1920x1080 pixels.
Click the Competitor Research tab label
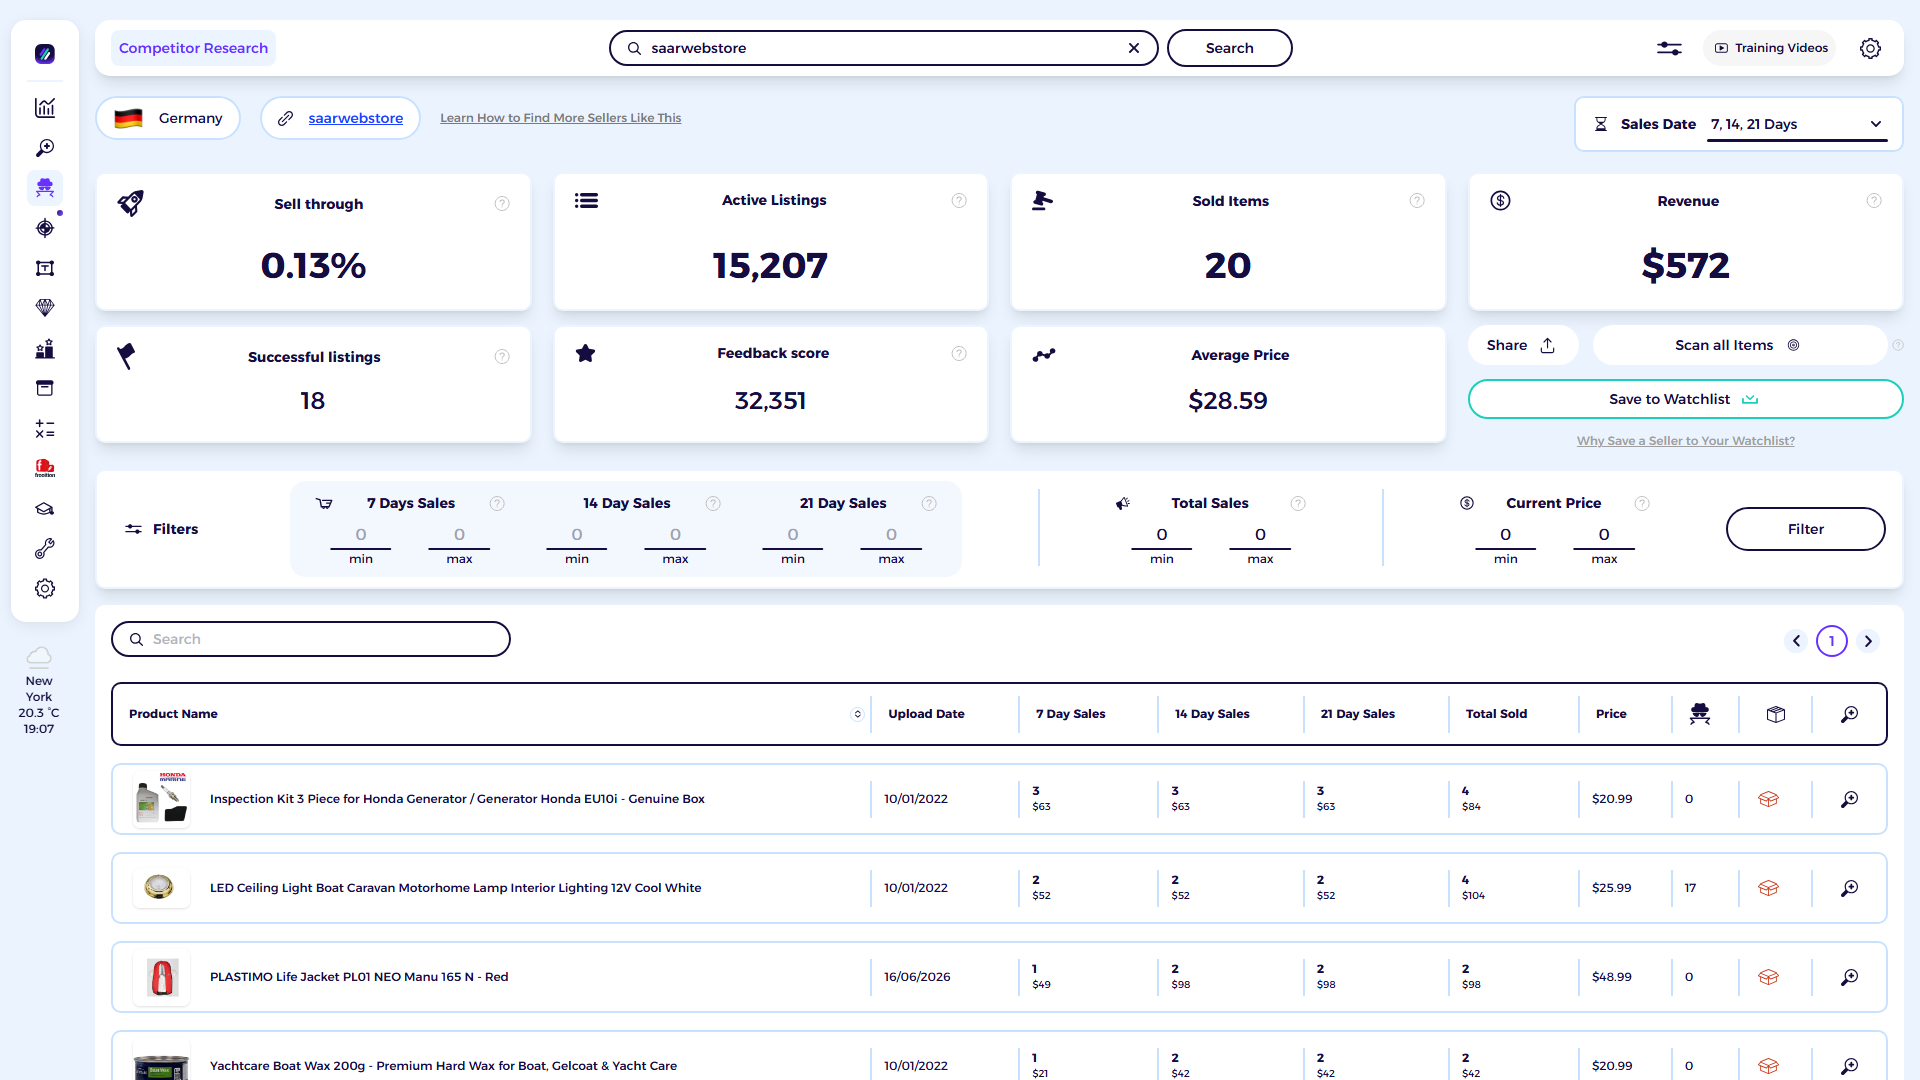(x=193, y=48)
